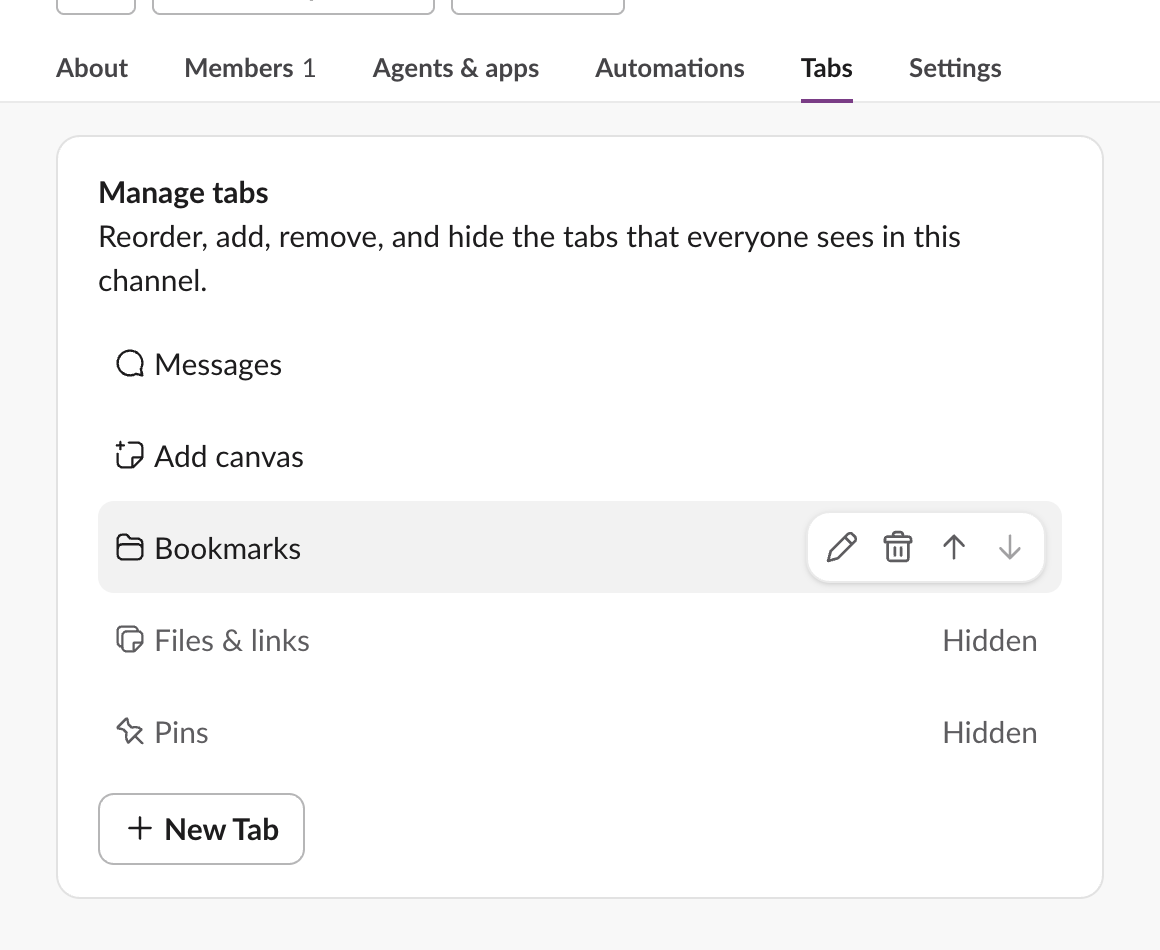Click the Messages speech bubble icon
The image size is (1160, 950).
click(x=130, y=364)
